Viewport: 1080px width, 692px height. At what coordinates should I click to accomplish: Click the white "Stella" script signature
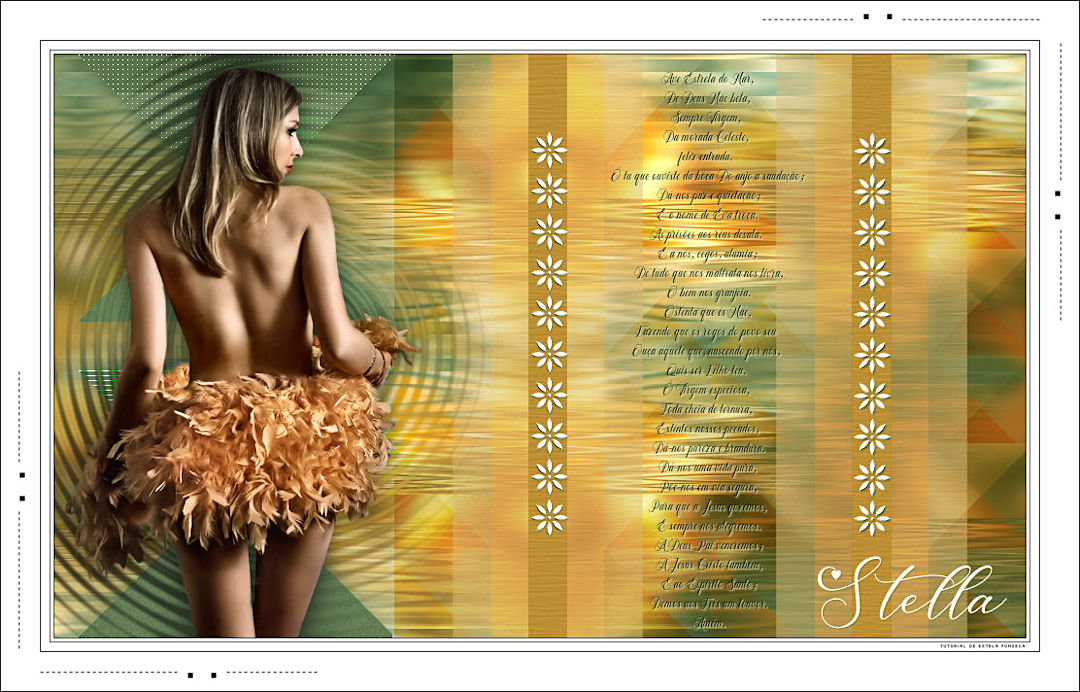(911, 593)
